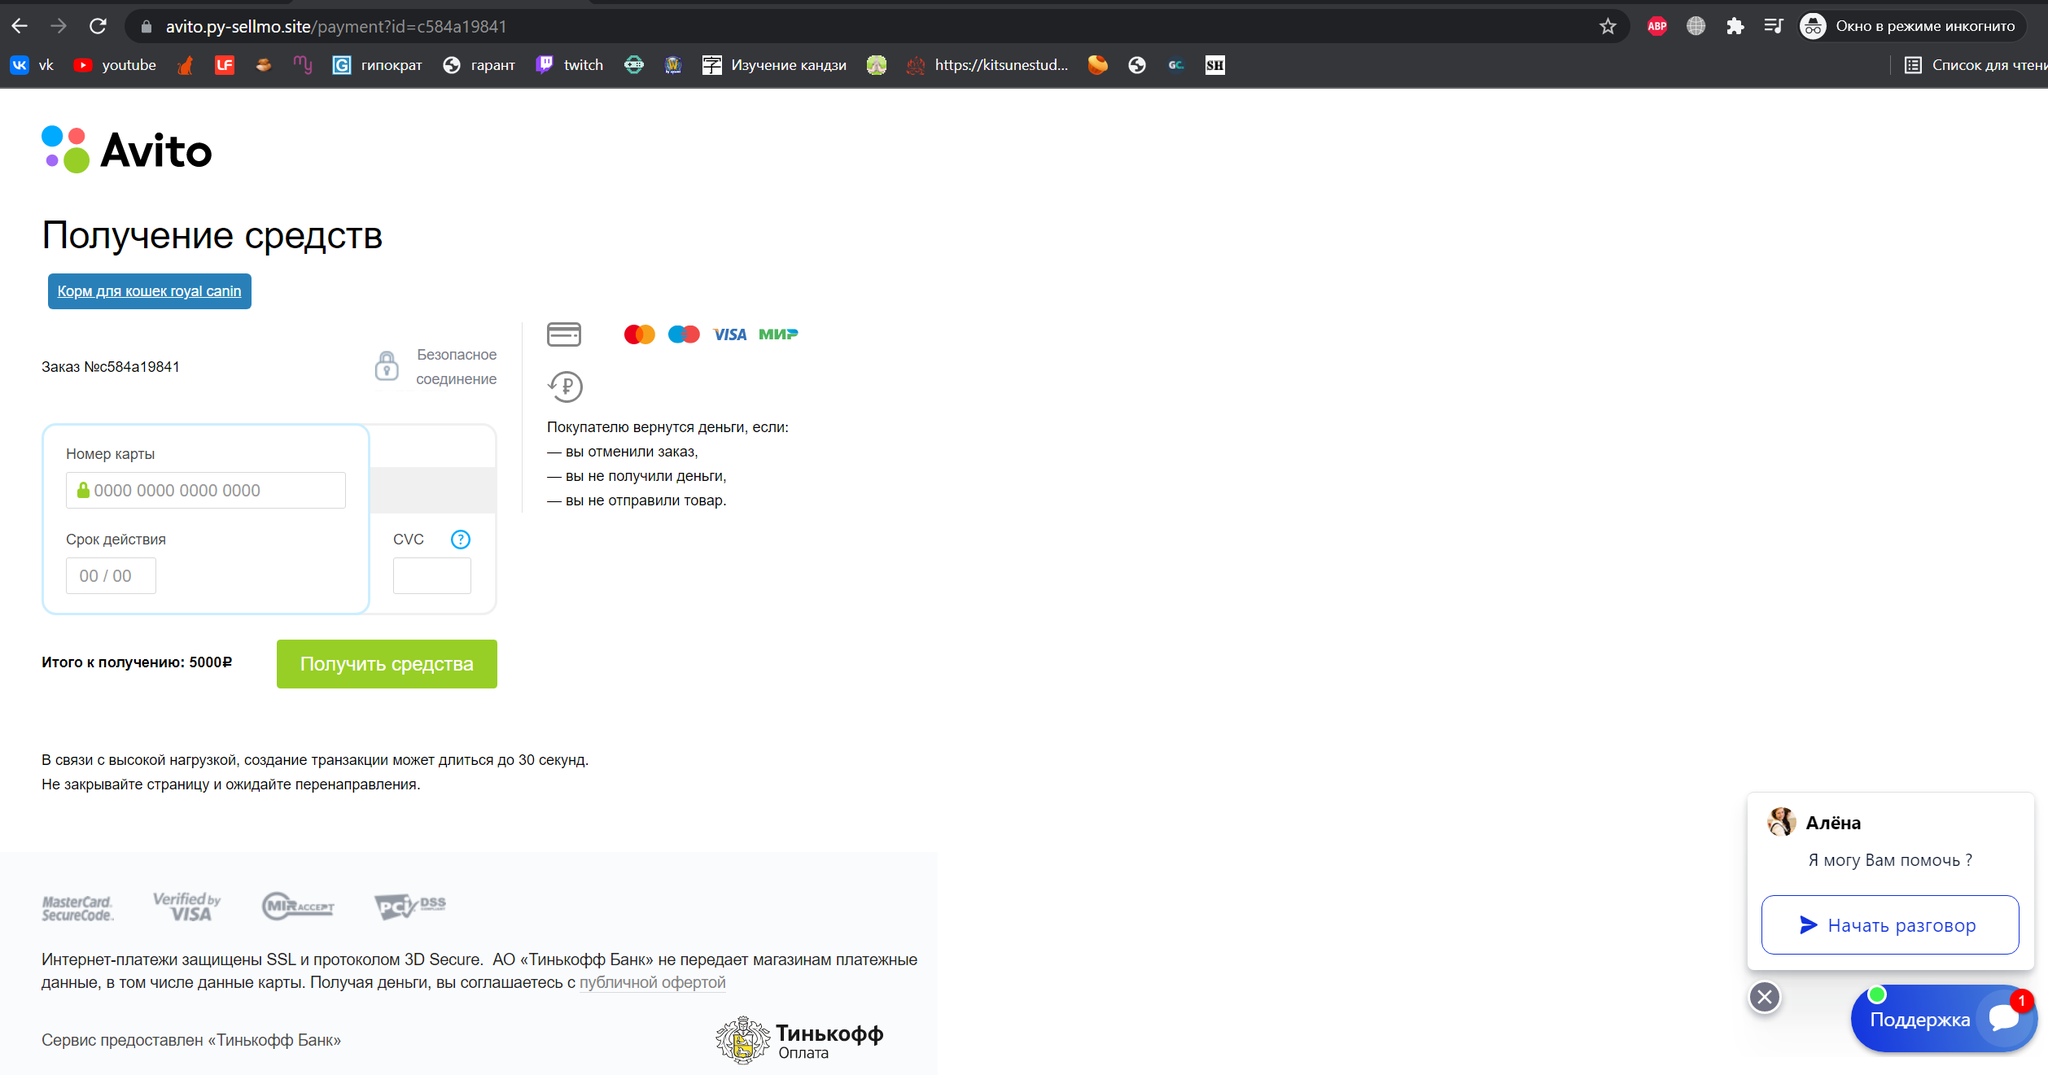Click the padlock site info icon
Image resolution: width=2048 pixels, height=1075 pixels.
point(146,27)
